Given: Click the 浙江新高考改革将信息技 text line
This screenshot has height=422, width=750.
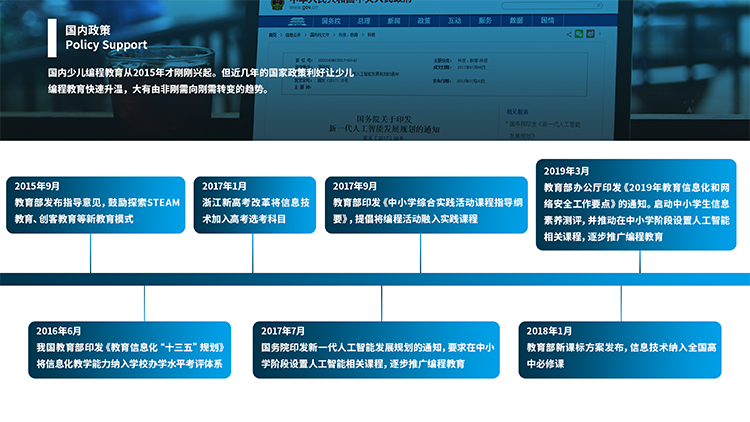Looking at the screenshot, I should coord(255,202).
